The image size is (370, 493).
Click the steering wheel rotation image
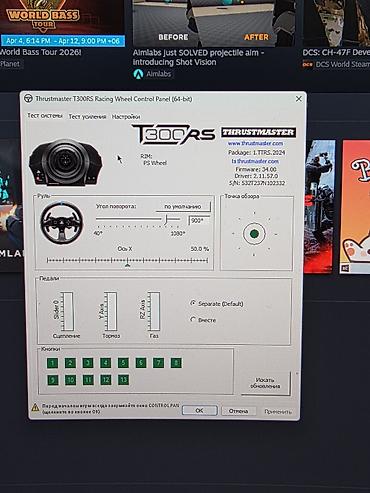point(61,222)
